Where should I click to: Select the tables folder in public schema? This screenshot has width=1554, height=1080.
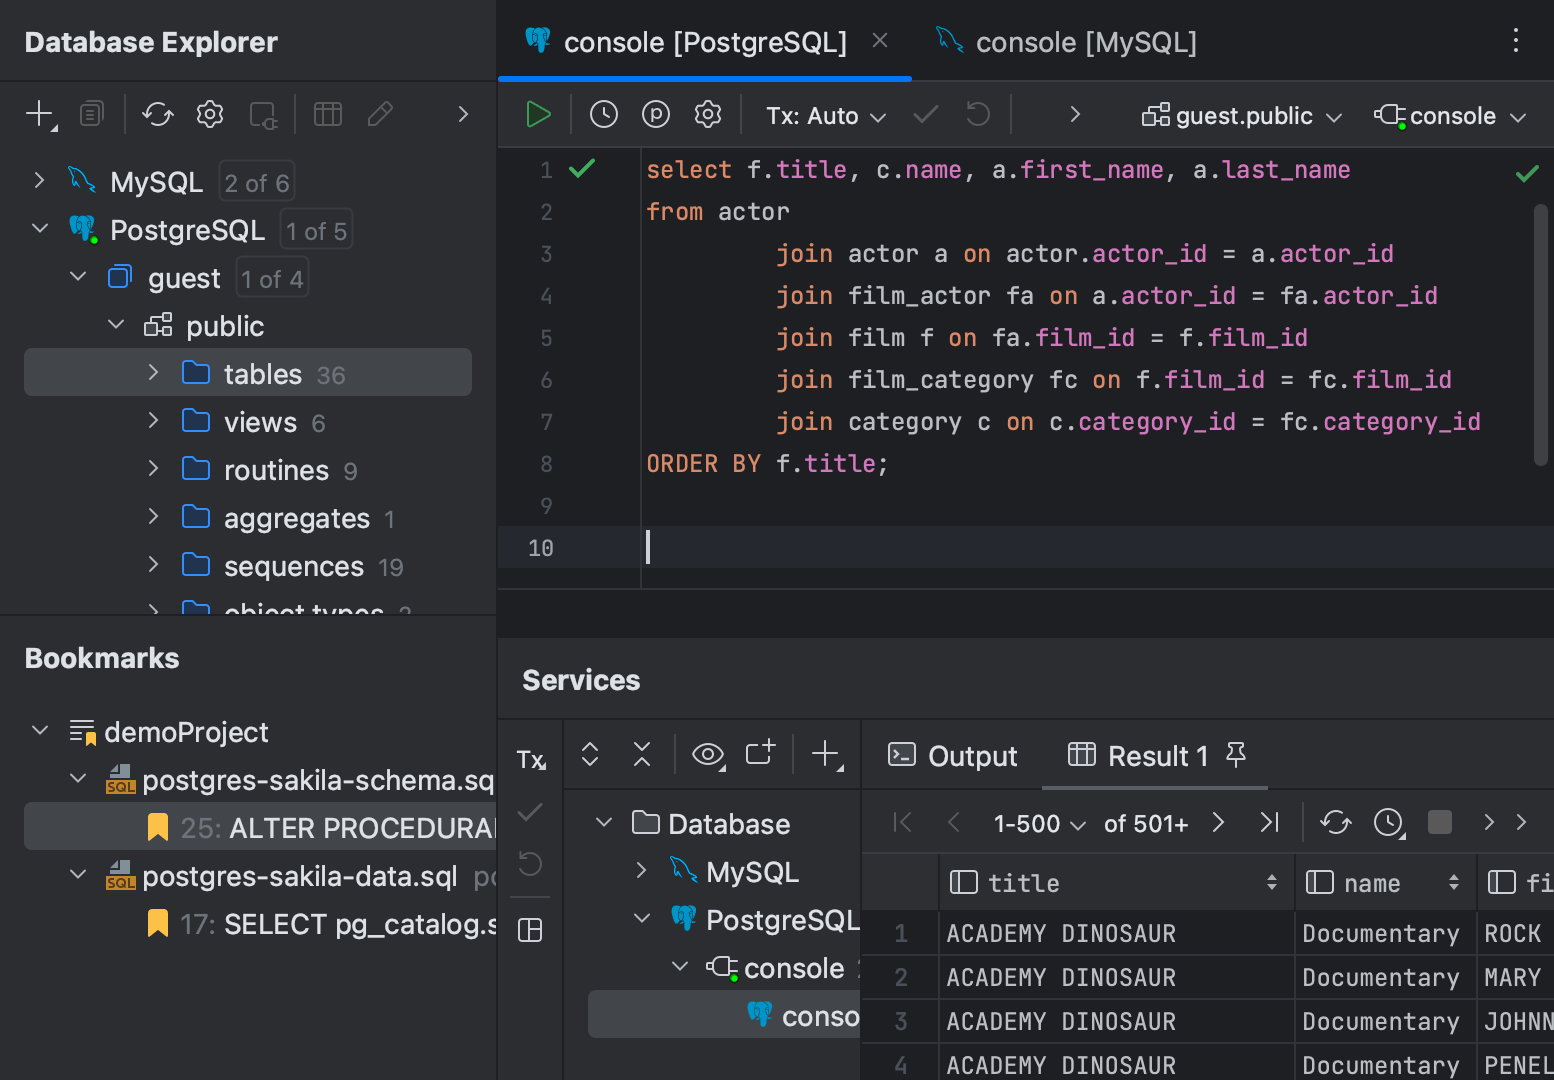(x=262, y=374)
